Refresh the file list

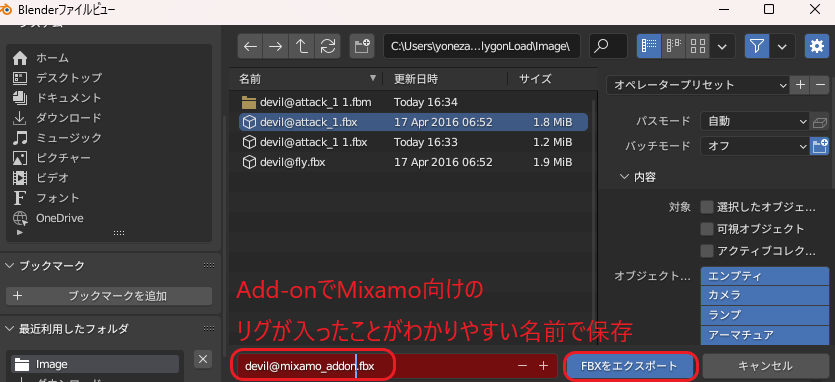[x=328, y=46]
